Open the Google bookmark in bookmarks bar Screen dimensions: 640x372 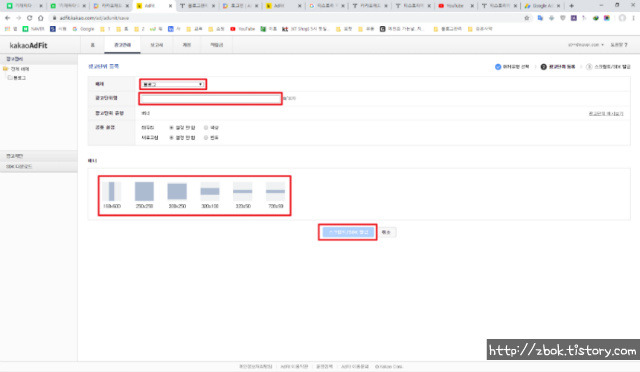pos(83,29)
